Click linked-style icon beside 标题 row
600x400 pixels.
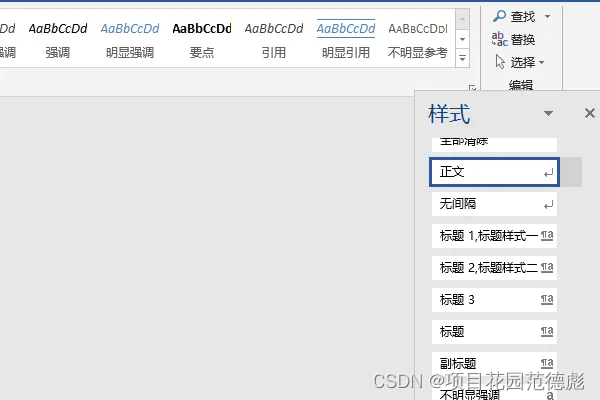click(x=547, y=331)
